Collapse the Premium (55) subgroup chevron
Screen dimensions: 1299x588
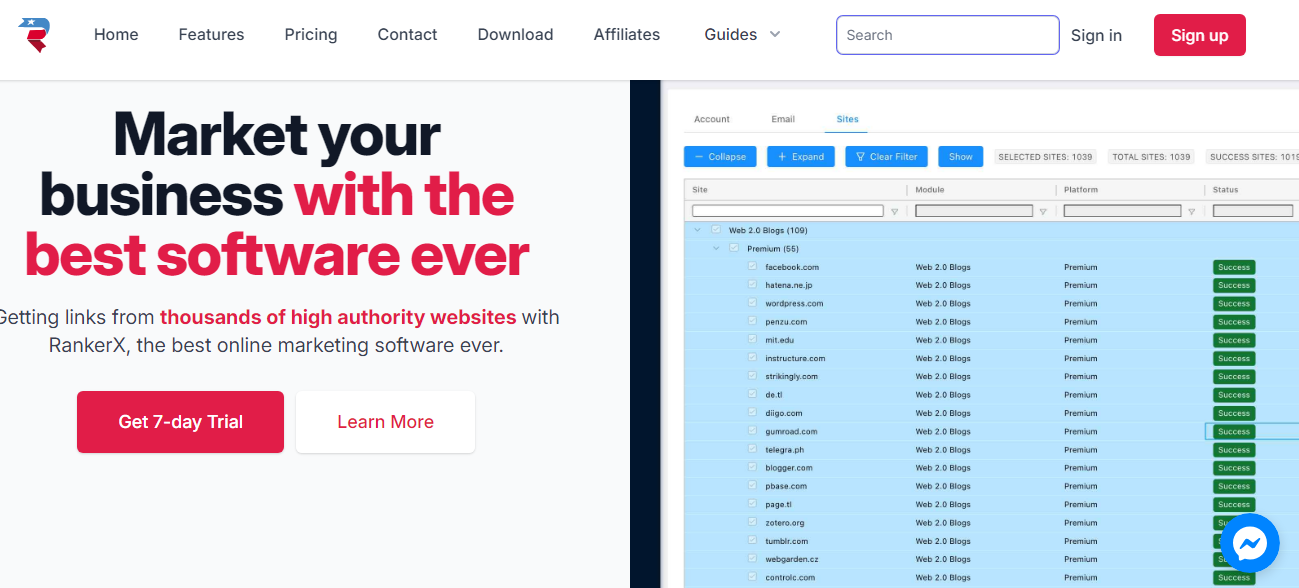[x=716, y=248]
